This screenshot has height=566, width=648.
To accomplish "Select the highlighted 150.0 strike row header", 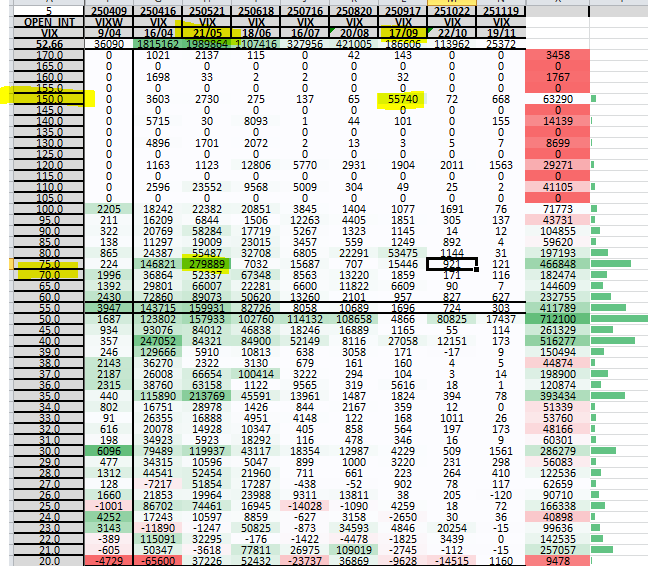I will [x=49, y=99].
